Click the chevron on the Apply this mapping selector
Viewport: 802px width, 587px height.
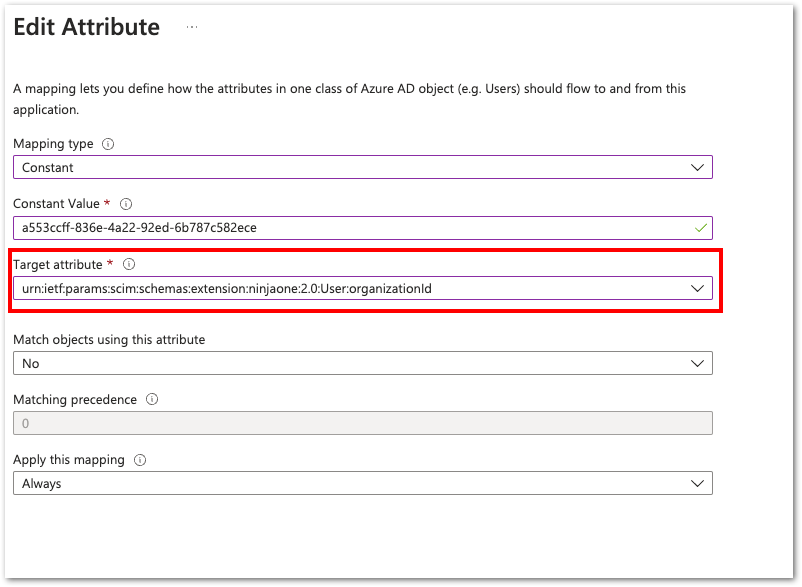pyautogui.click(x=697, y=482)
